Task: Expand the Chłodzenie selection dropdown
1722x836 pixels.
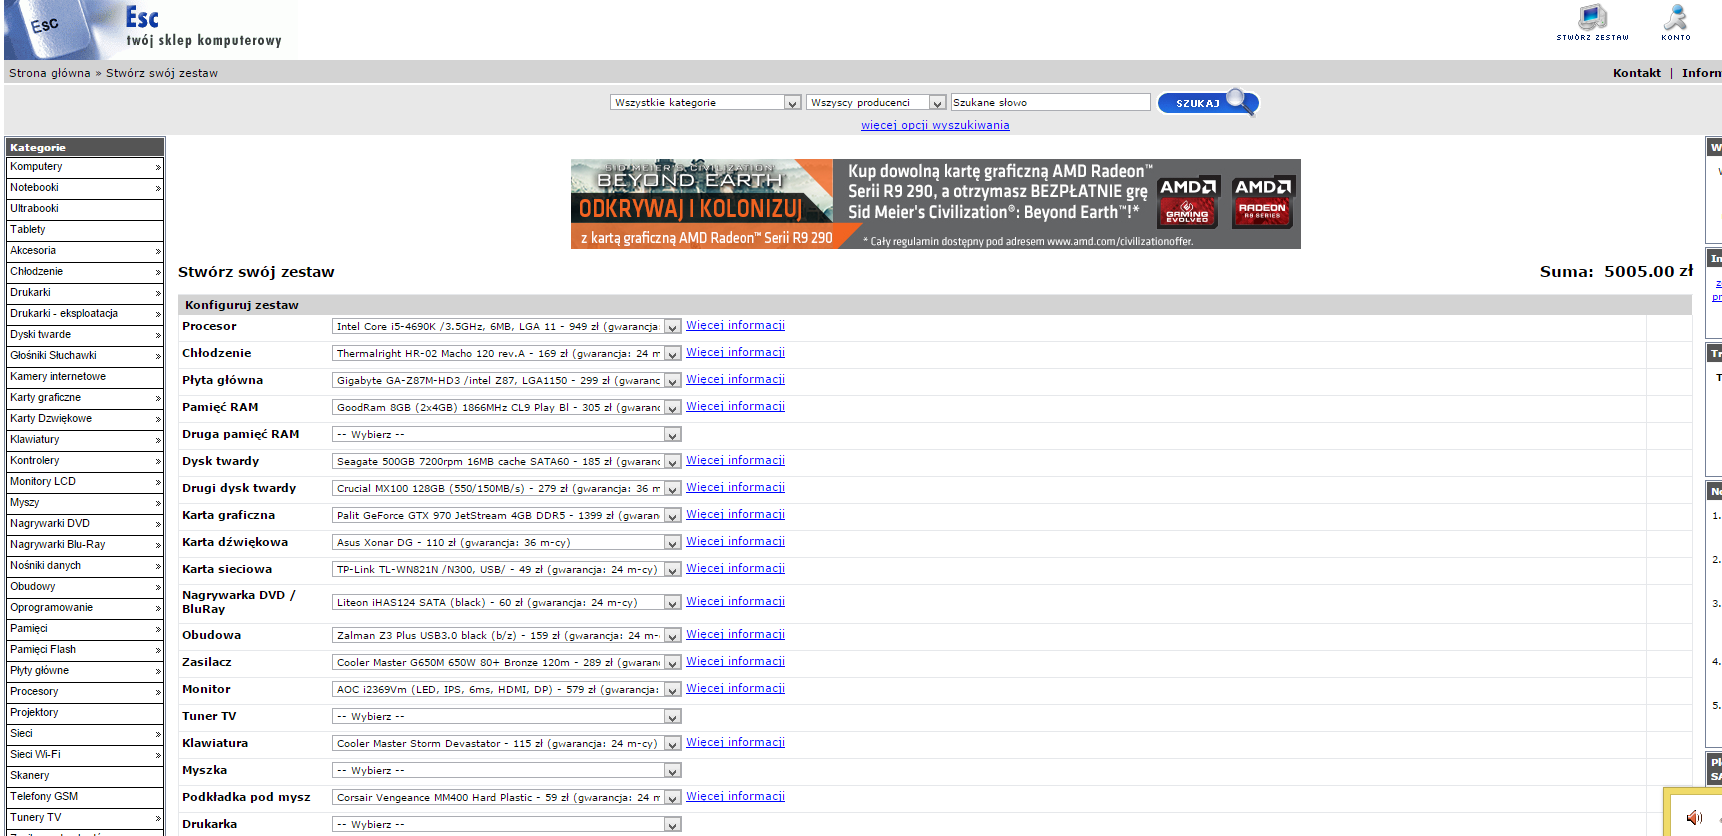Action: pyautogui.click(x=506, y=353)
